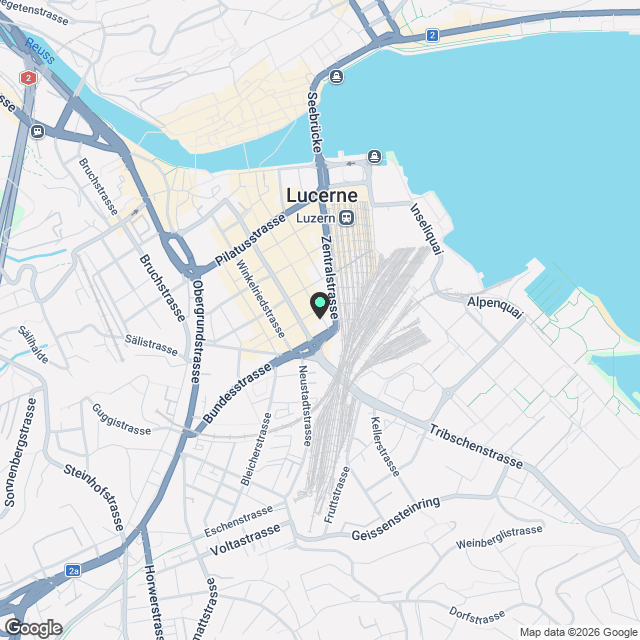Click the Map data ©2026 Google attribution
The width and height of the screenshot is (640, 640).
coord(578,632)
